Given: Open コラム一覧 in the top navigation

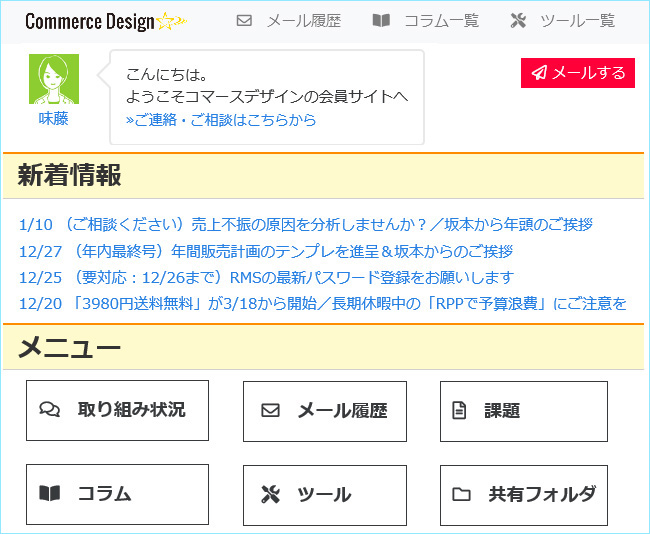Looking at the screenshot, I should click(x=441, y=20).
